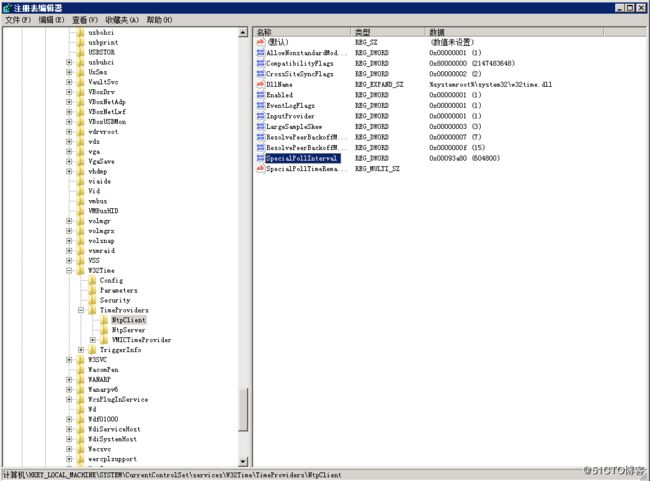Expand the VaultSvc tree node

pyautogui.click(x=69, y=82)
